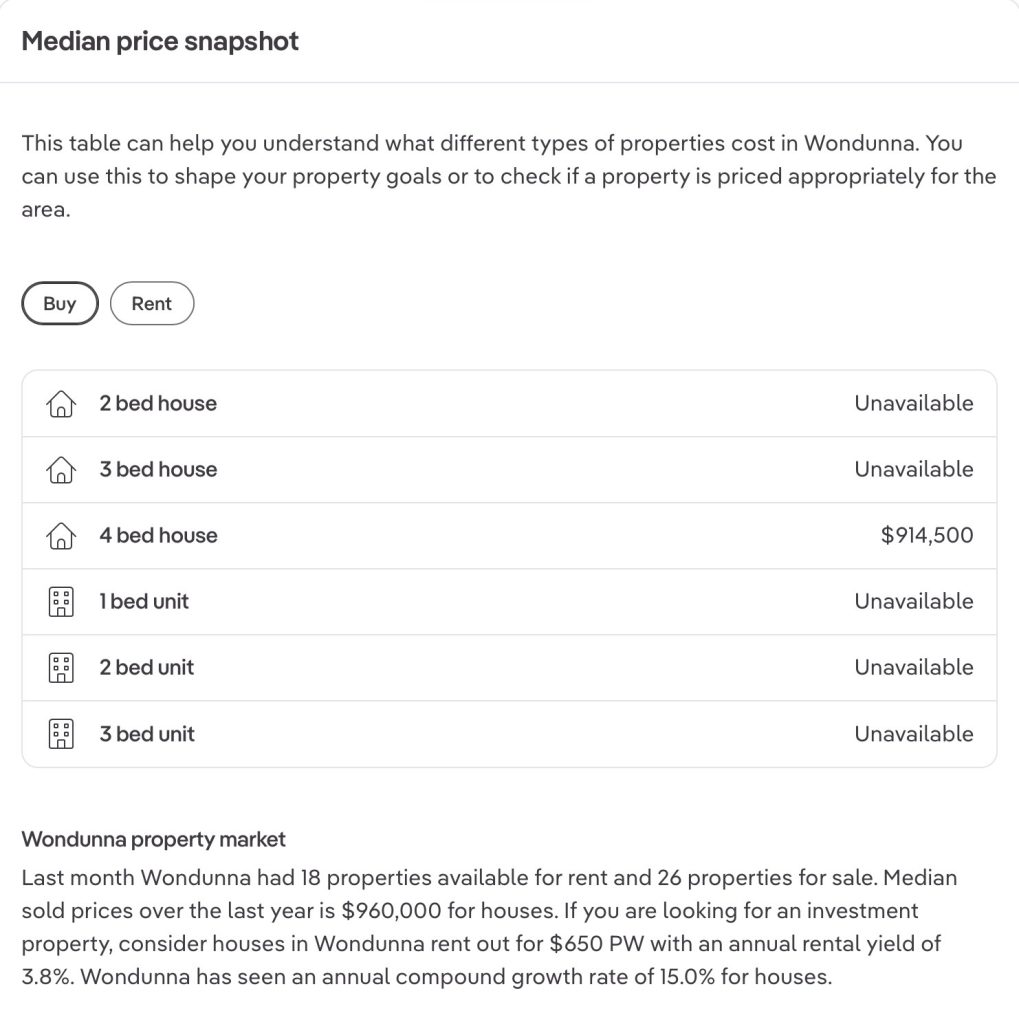Click the 1 bed unit building icon
The image size is (1019, 1024).
61,602
